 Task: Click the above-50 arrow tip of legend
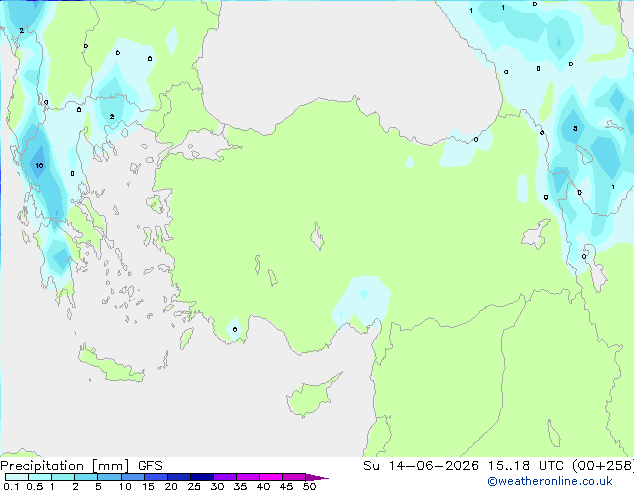click(x=317, y=477)
